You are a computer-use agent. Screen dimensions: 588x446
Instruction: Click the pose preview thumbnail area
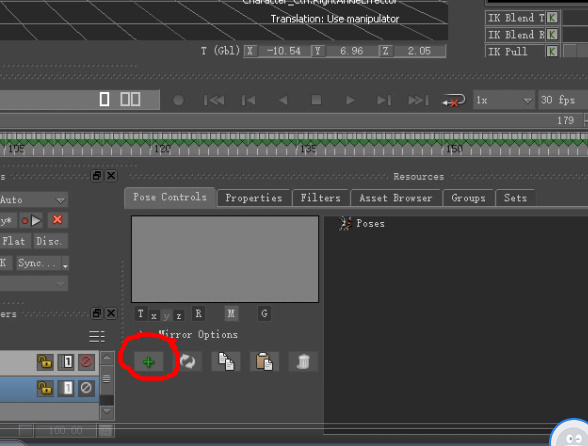point(225,259)
